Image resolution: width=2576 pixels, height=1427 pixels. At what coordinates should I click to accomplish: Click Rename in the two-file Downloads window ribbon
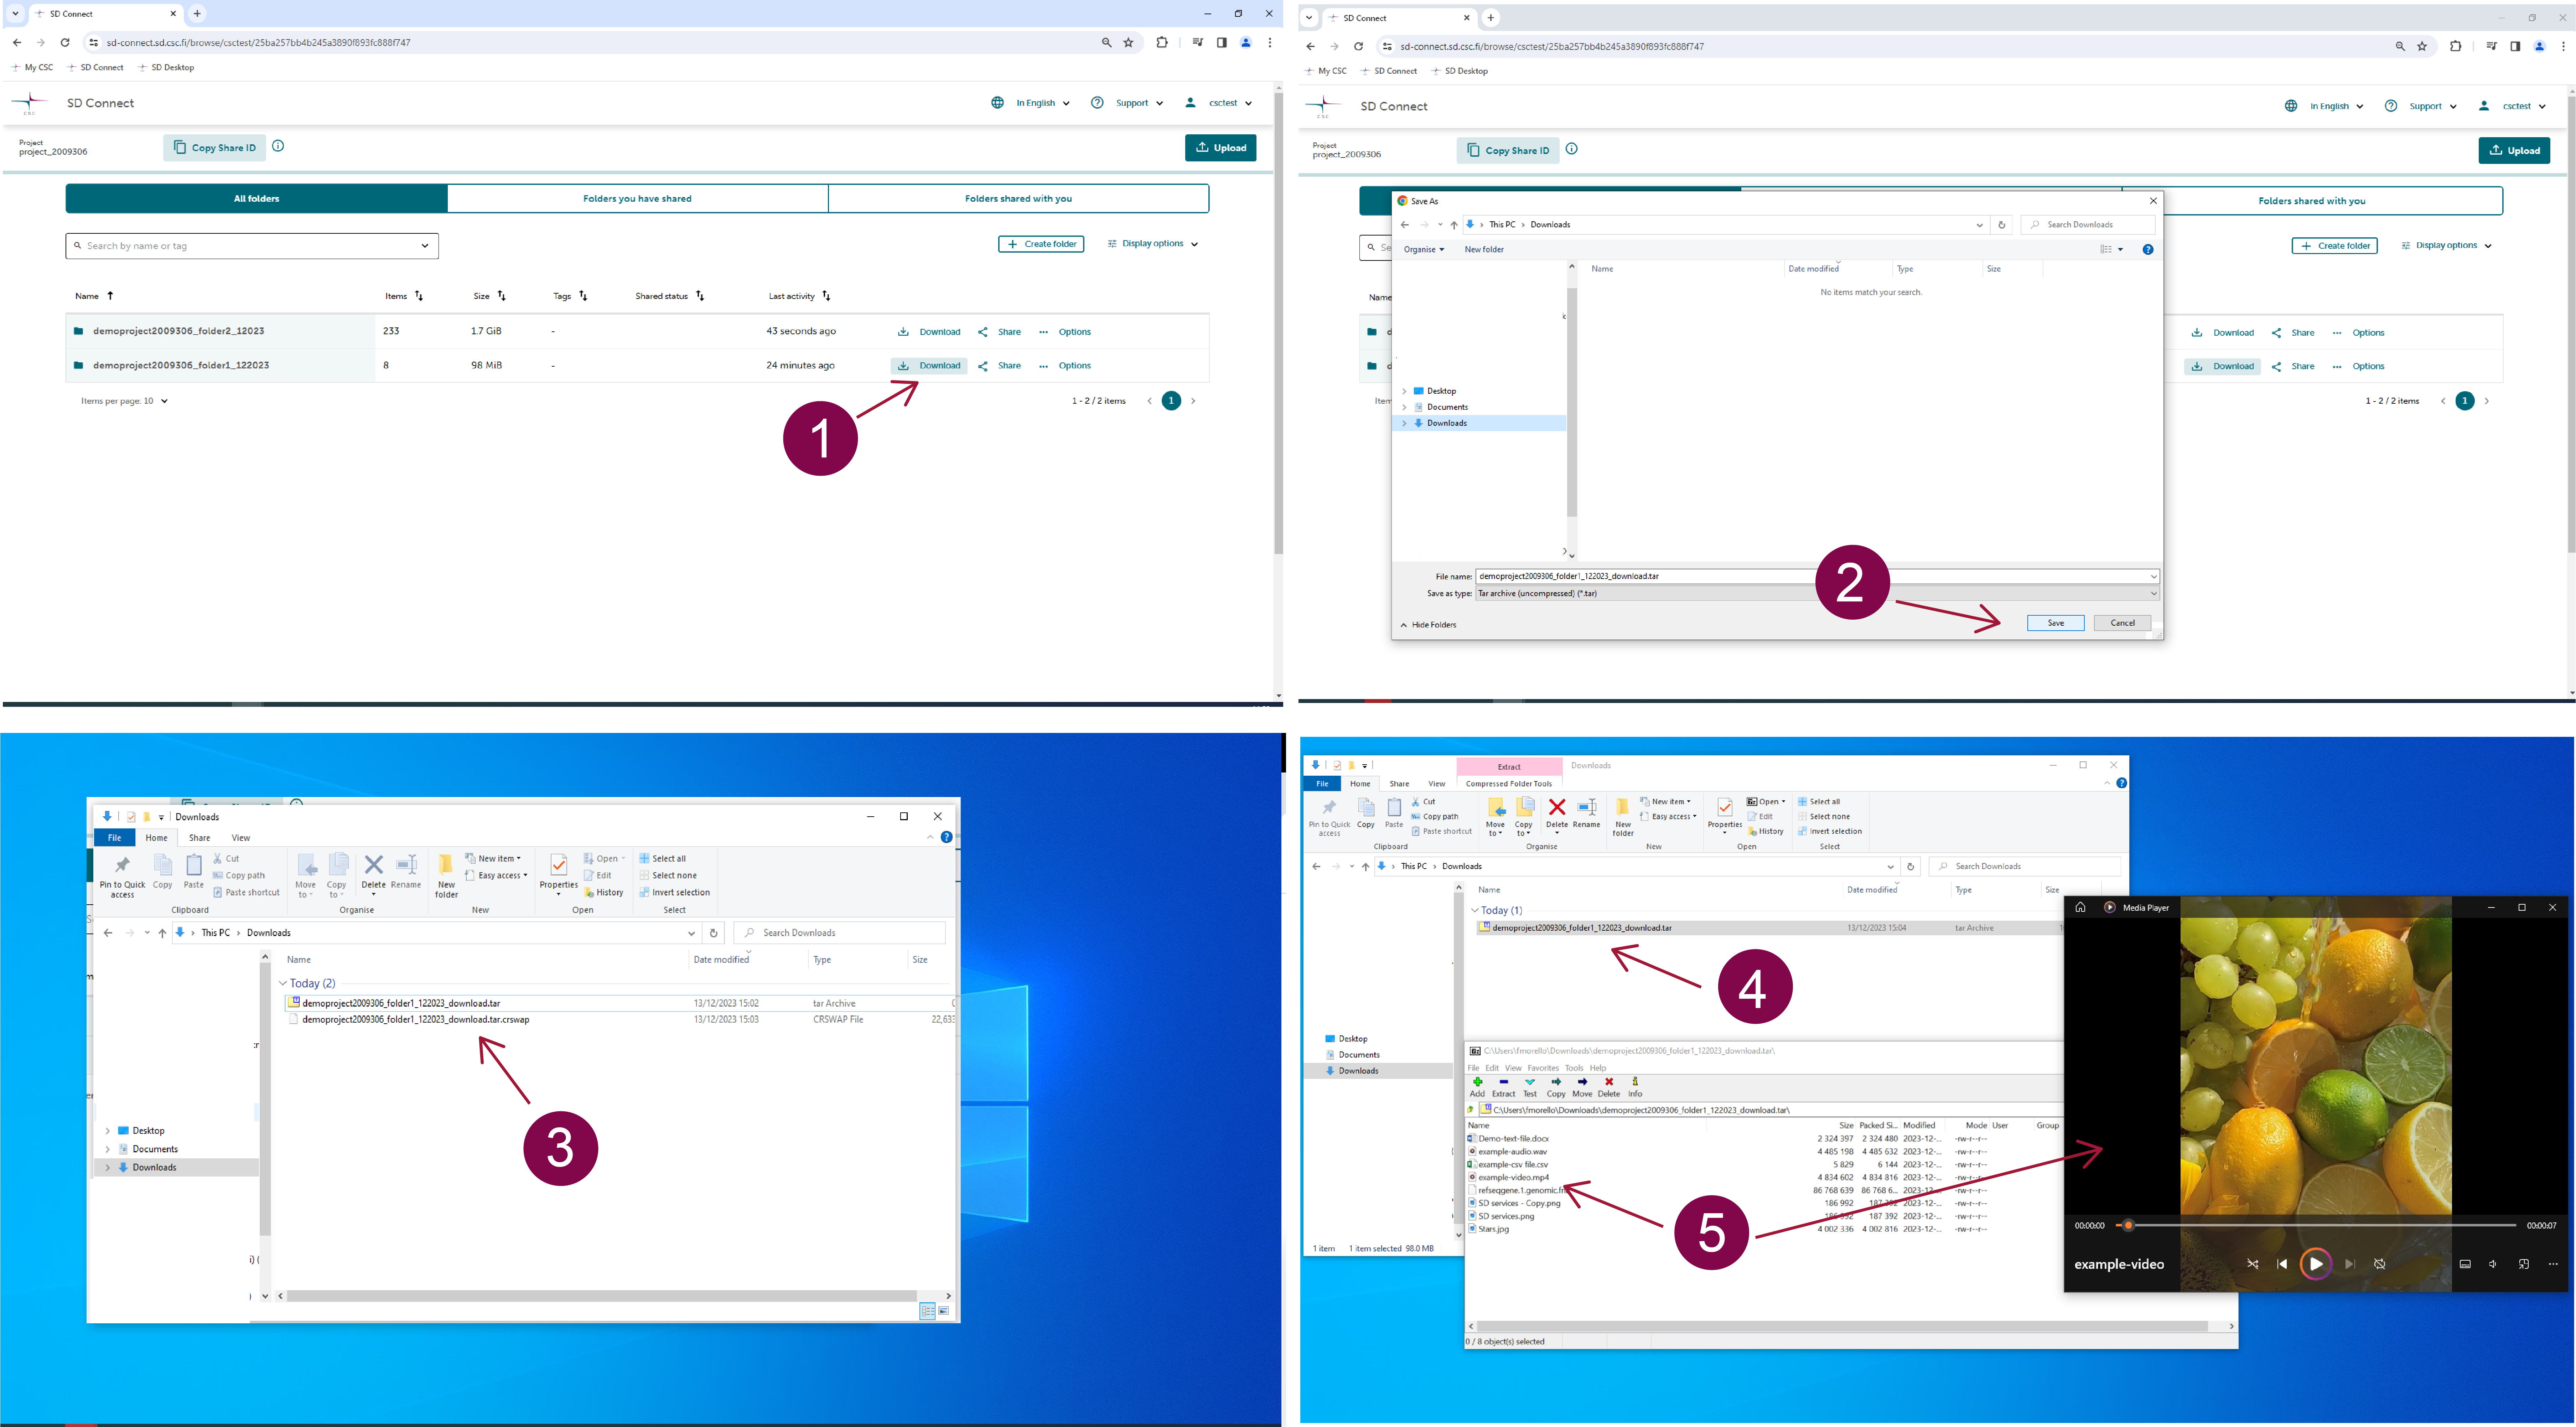point(406,871)
